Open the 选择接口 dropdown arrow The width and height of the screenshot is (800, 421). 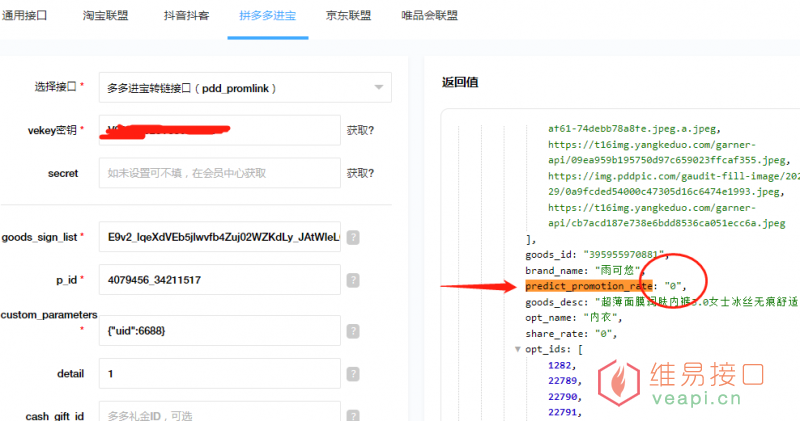[379, 88]
